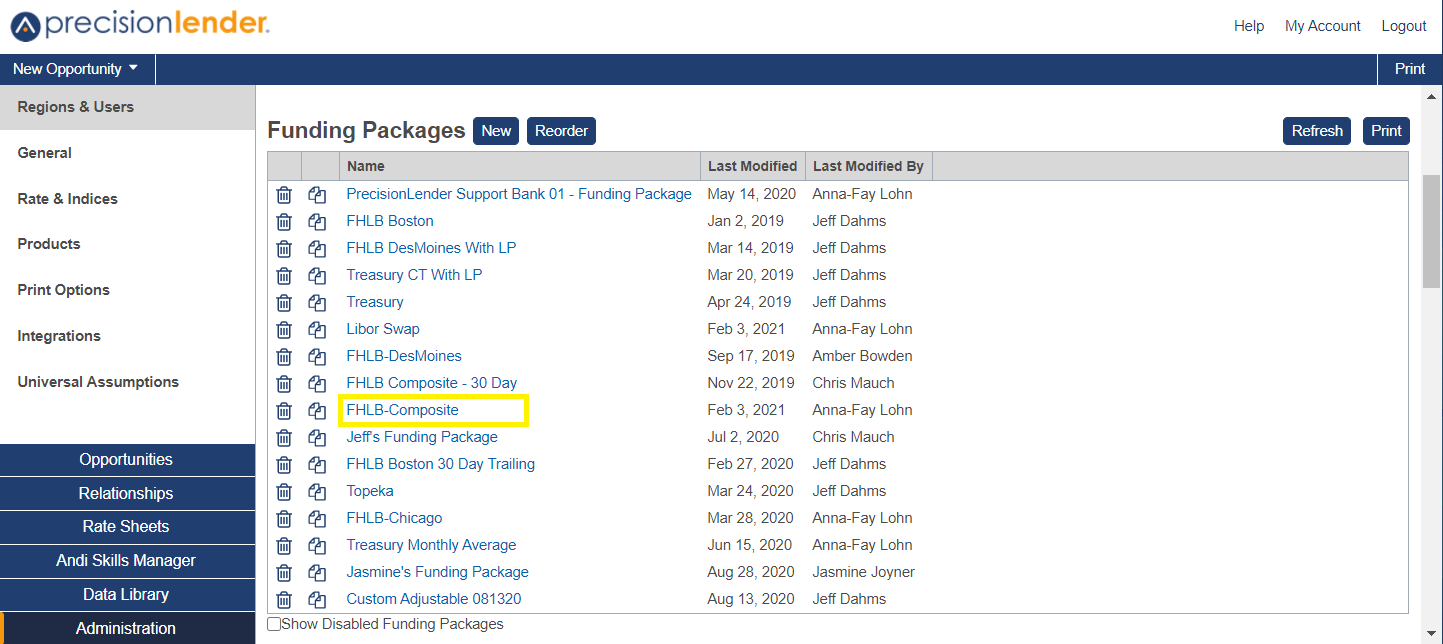
Task: Copy Treasury Monthly Average package
Action: pos(317,545)
